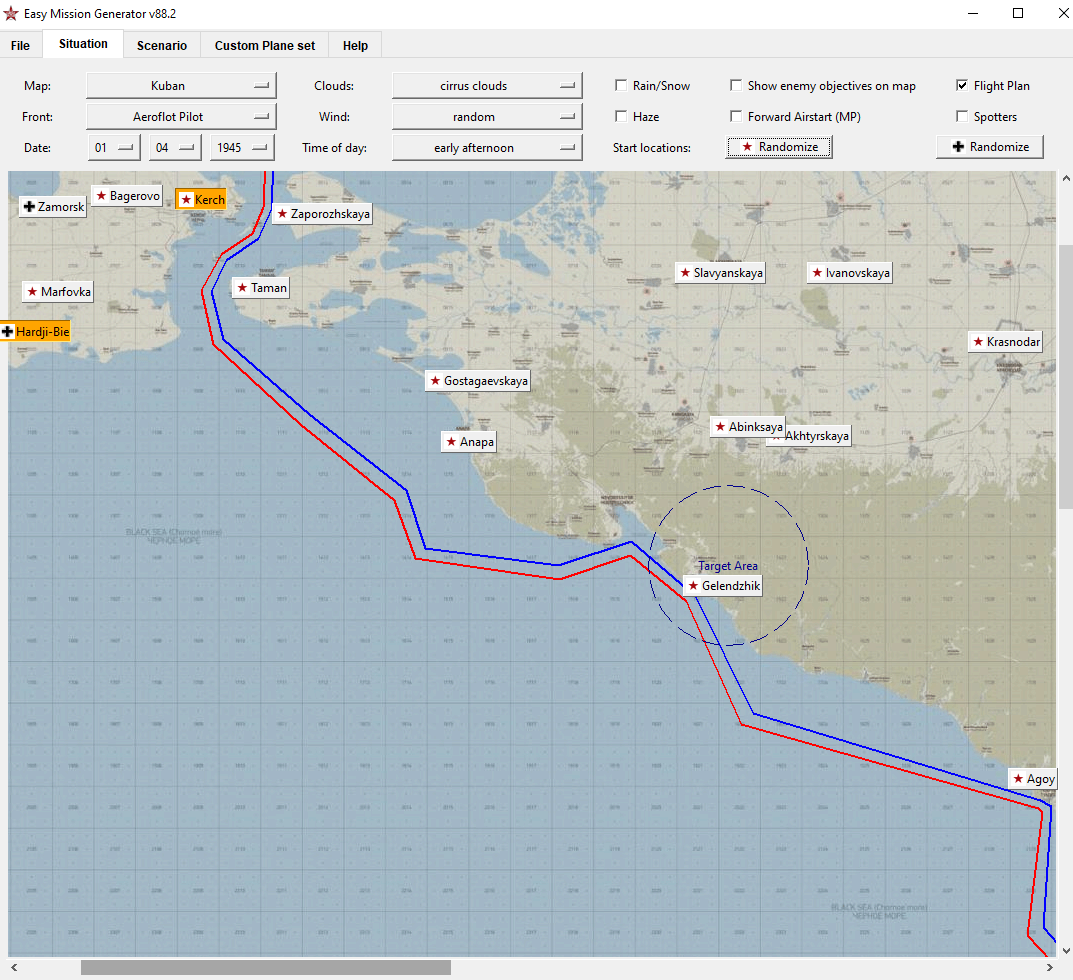Select the Zamorsk cross airfield marker
Screen dimensions: 1073x980
pos(53,206)
